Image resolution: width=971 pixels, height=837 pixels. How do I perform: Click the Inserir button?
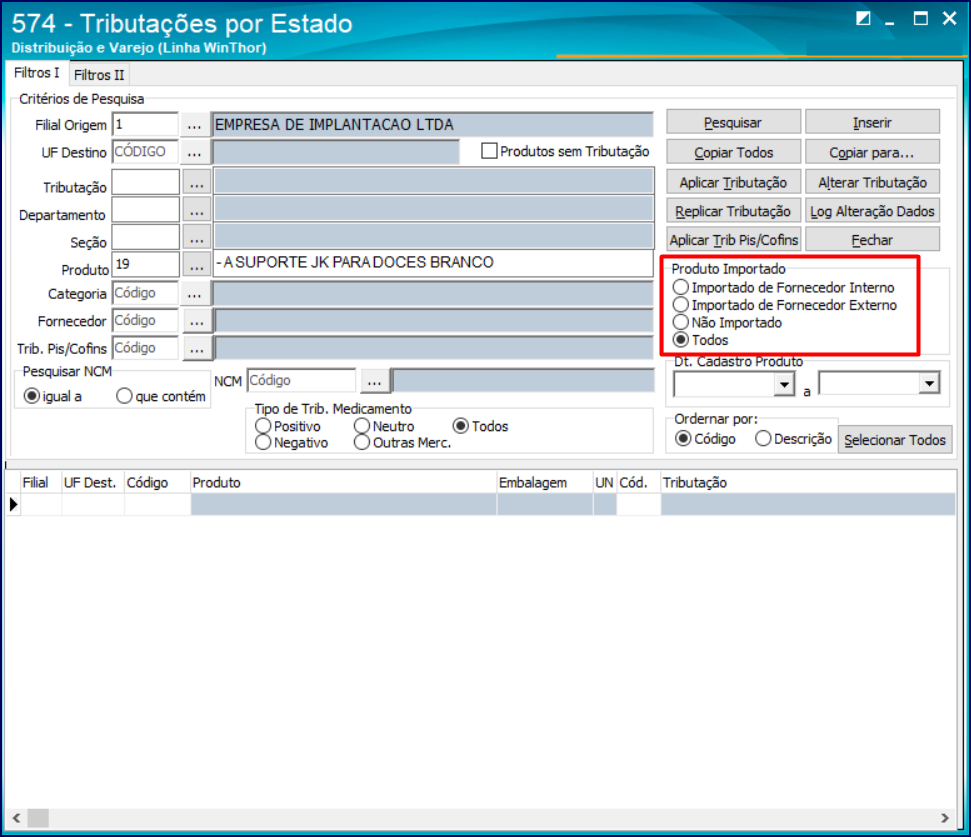pyautogui.click(x=872, y=123)
